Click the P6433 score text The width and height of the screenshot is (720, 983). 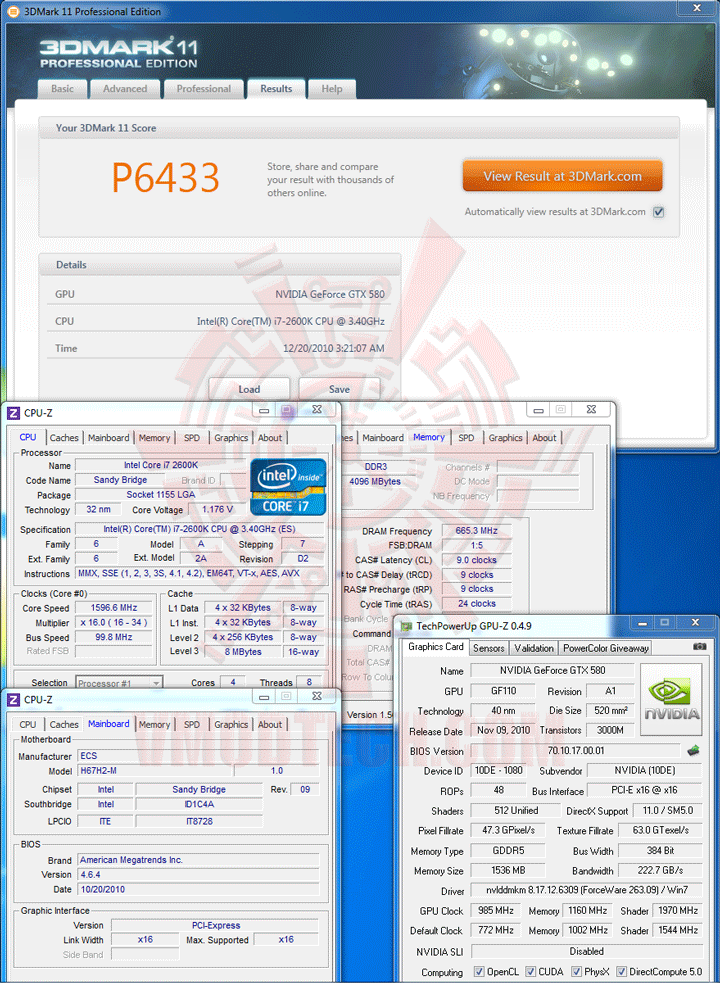pyautogui.click(x=166, y=177)
